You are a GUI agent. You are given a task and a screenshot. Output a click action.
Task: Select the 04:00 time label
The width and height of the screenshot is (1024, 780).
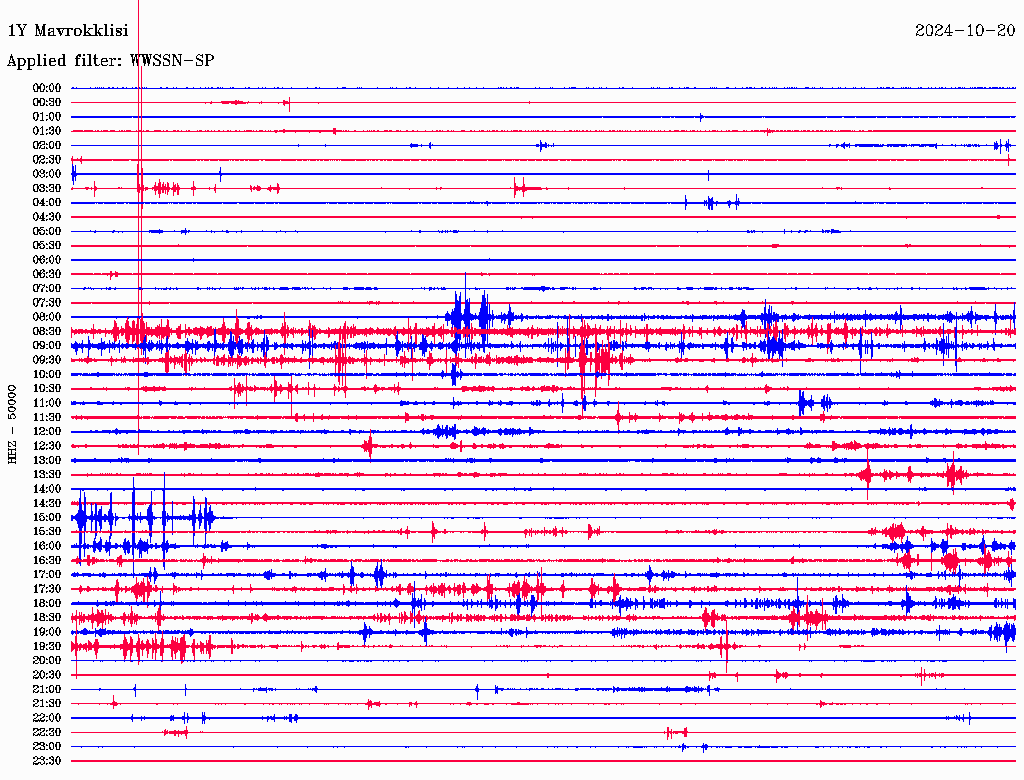click(47, 203)
